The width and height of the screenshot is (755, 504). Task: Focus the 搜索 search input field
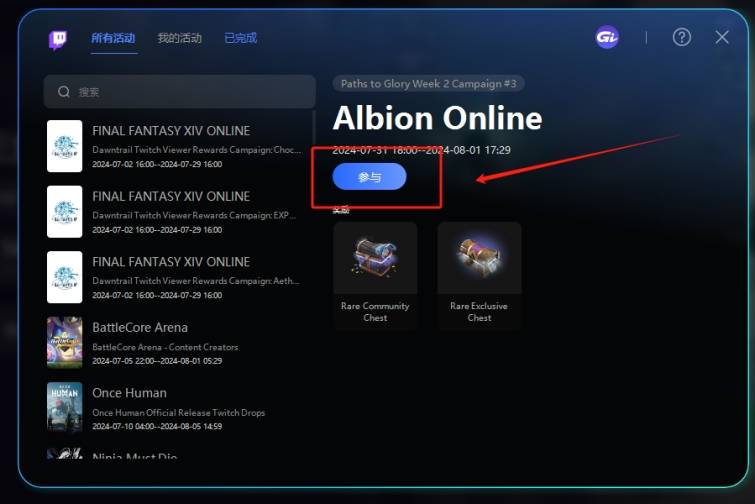click(x=180, y=91)
